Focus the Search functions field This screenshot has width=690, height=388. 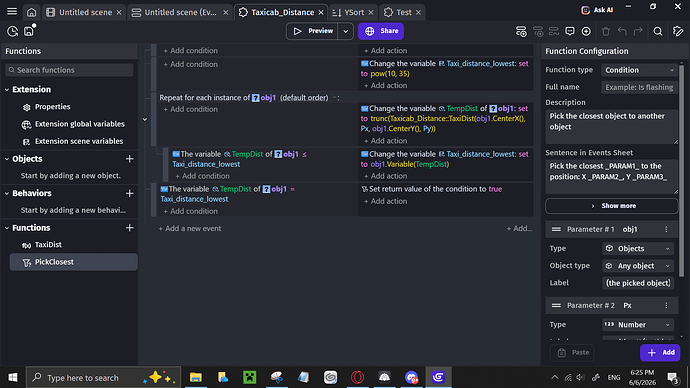click(69, 70)
